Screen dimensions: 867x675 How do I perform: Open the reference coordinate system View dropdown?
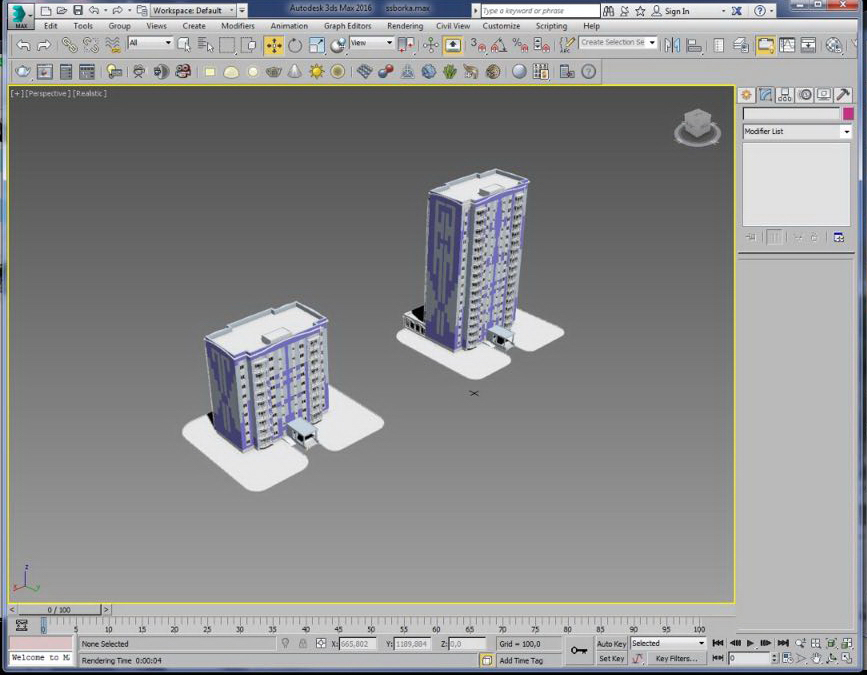(371, 43)
